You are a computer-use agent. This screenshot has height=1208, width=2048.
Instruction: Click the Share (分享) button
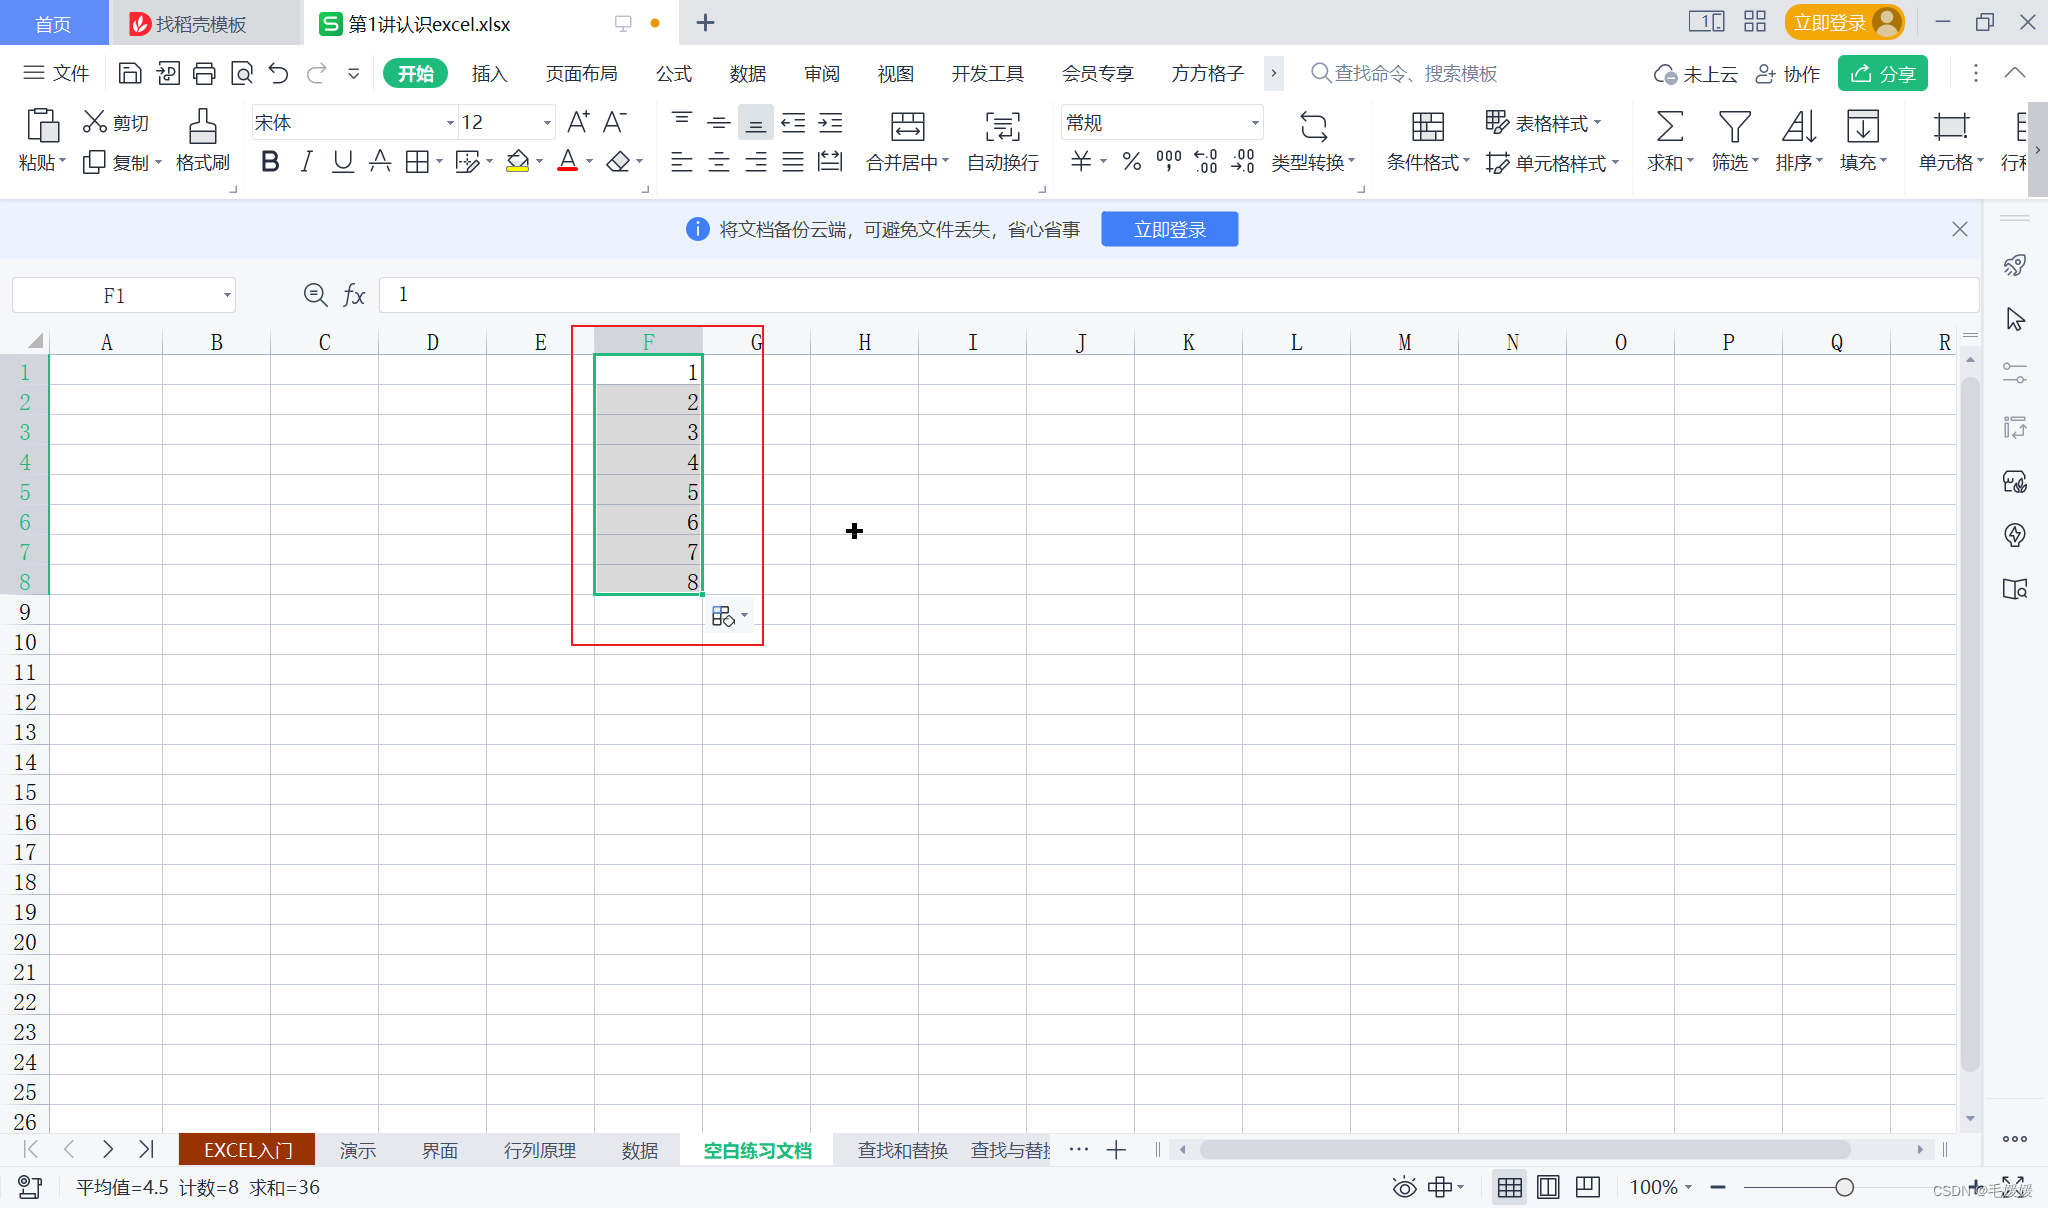(x=1882, y=73)
